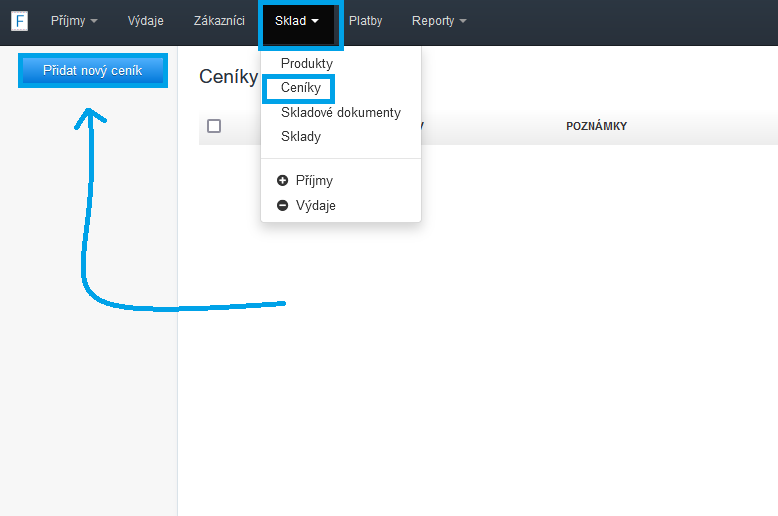Tick the select-all checkbox in table header
This screenshot has width=778, height=516.
click(214, 126)
